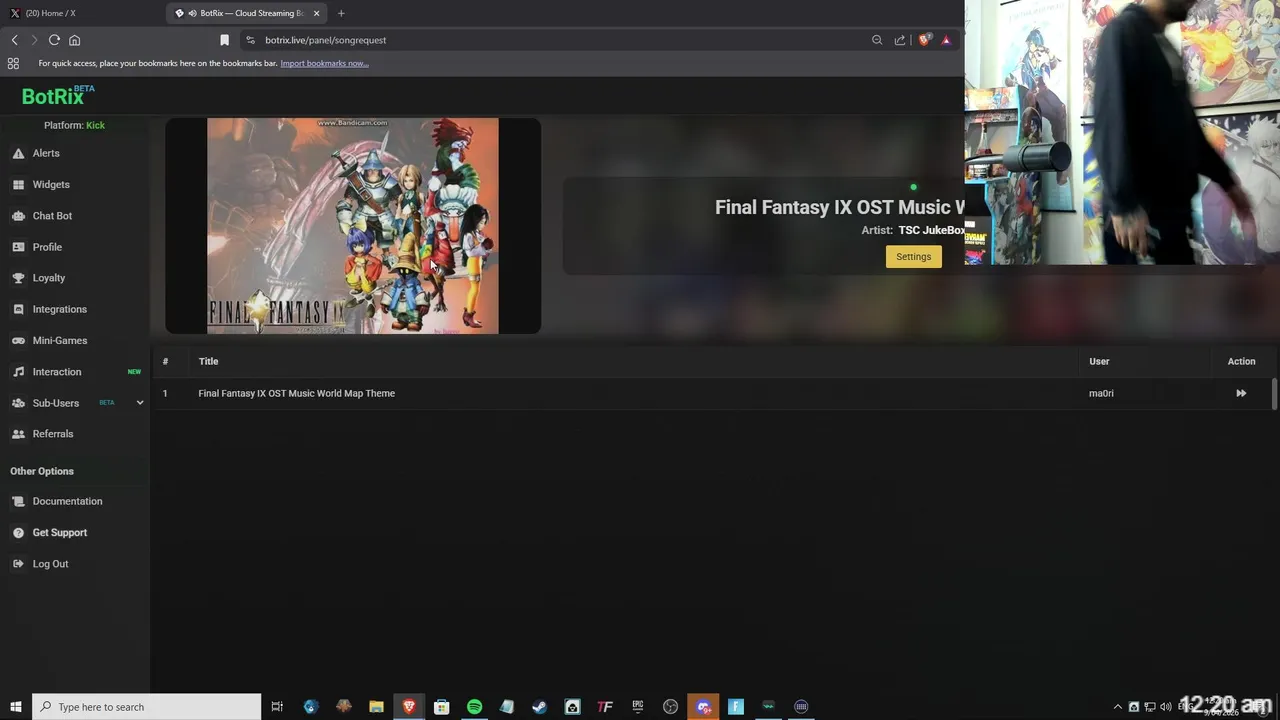
Task: Skip the Final Fantasy IX queued song
Action: point(1241,393)
